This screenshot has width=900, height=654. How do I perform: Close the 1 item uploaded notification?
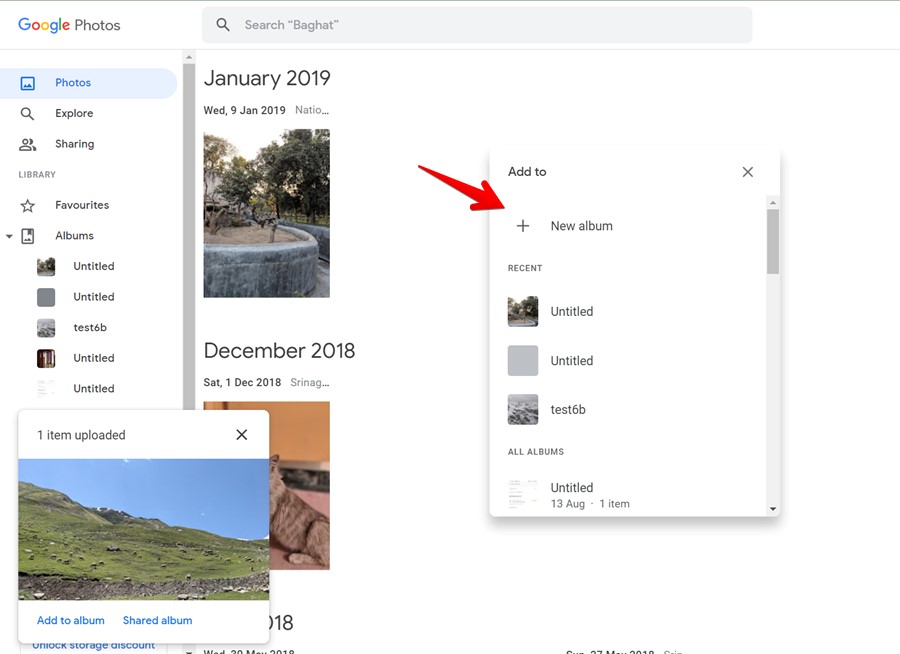coord(241,434)
